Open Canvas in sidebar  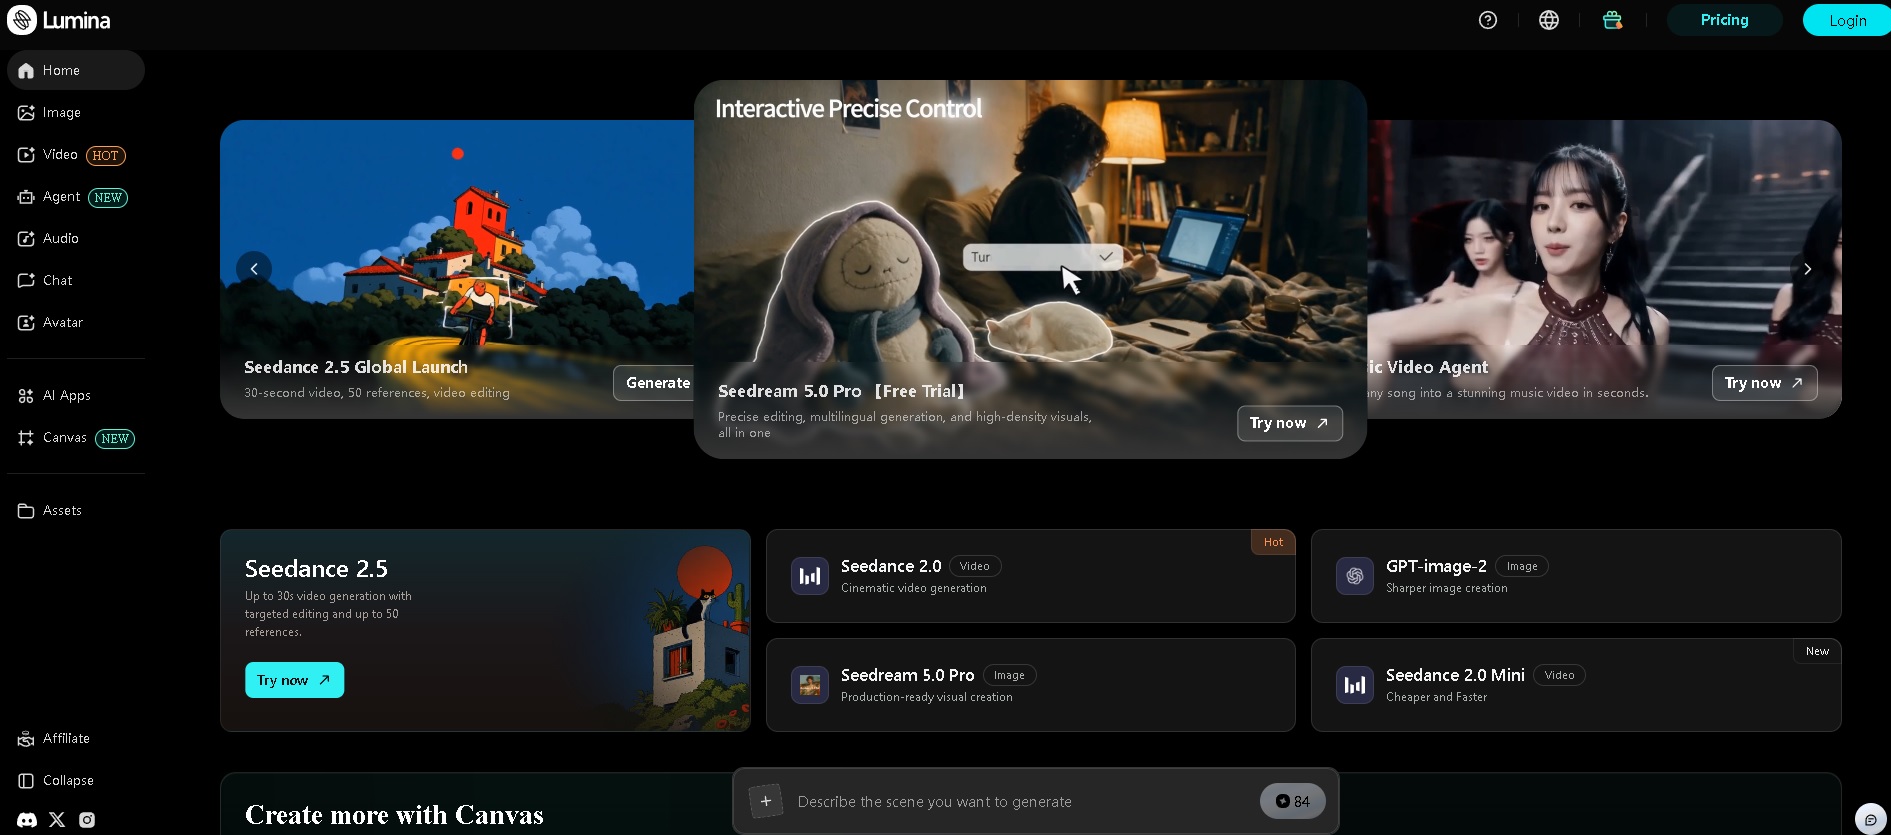pyautogui.click(x=76, y=437)
